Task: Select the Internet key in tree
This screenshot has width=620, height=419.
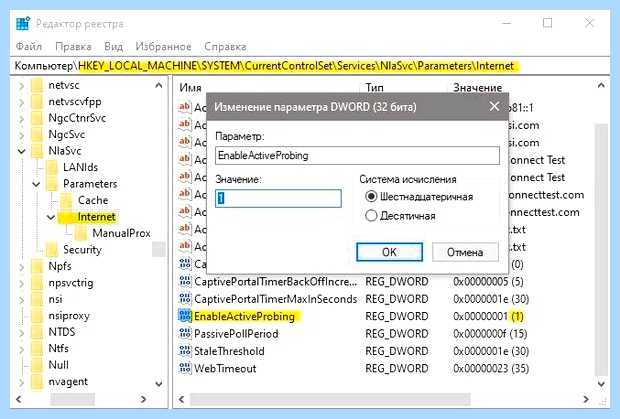Action: (x=96, y=217)
